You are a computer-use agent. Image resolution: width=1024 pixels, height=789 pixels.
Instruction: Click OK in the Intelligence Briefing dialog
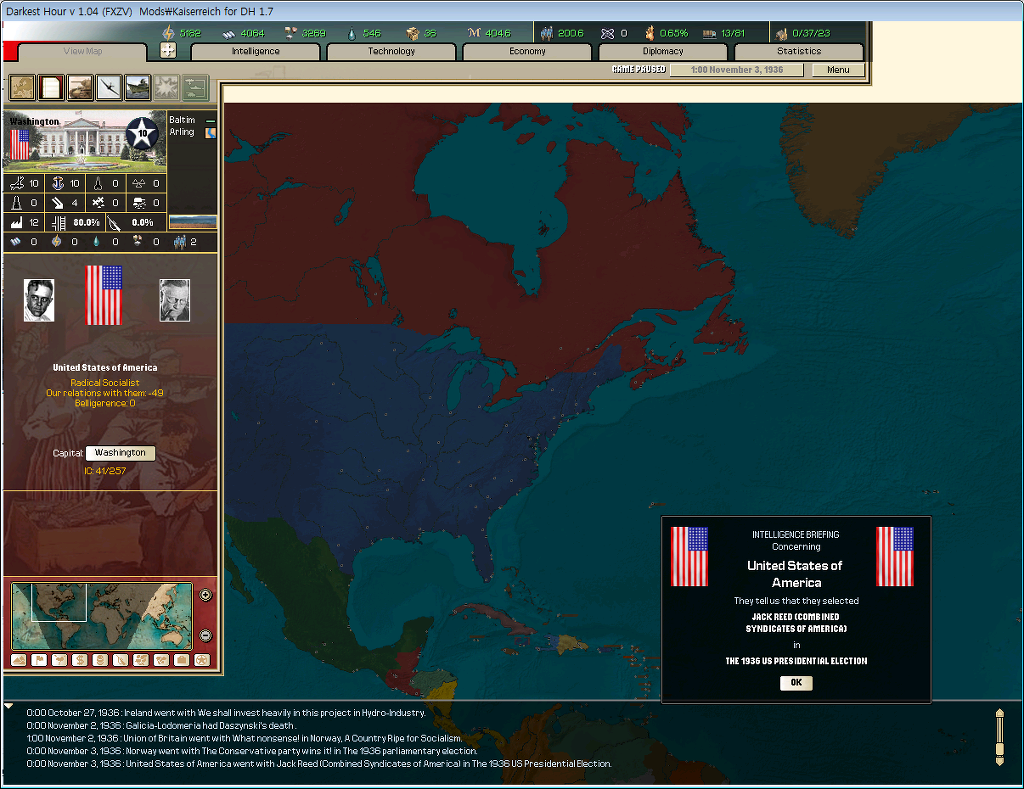(796, 683)
